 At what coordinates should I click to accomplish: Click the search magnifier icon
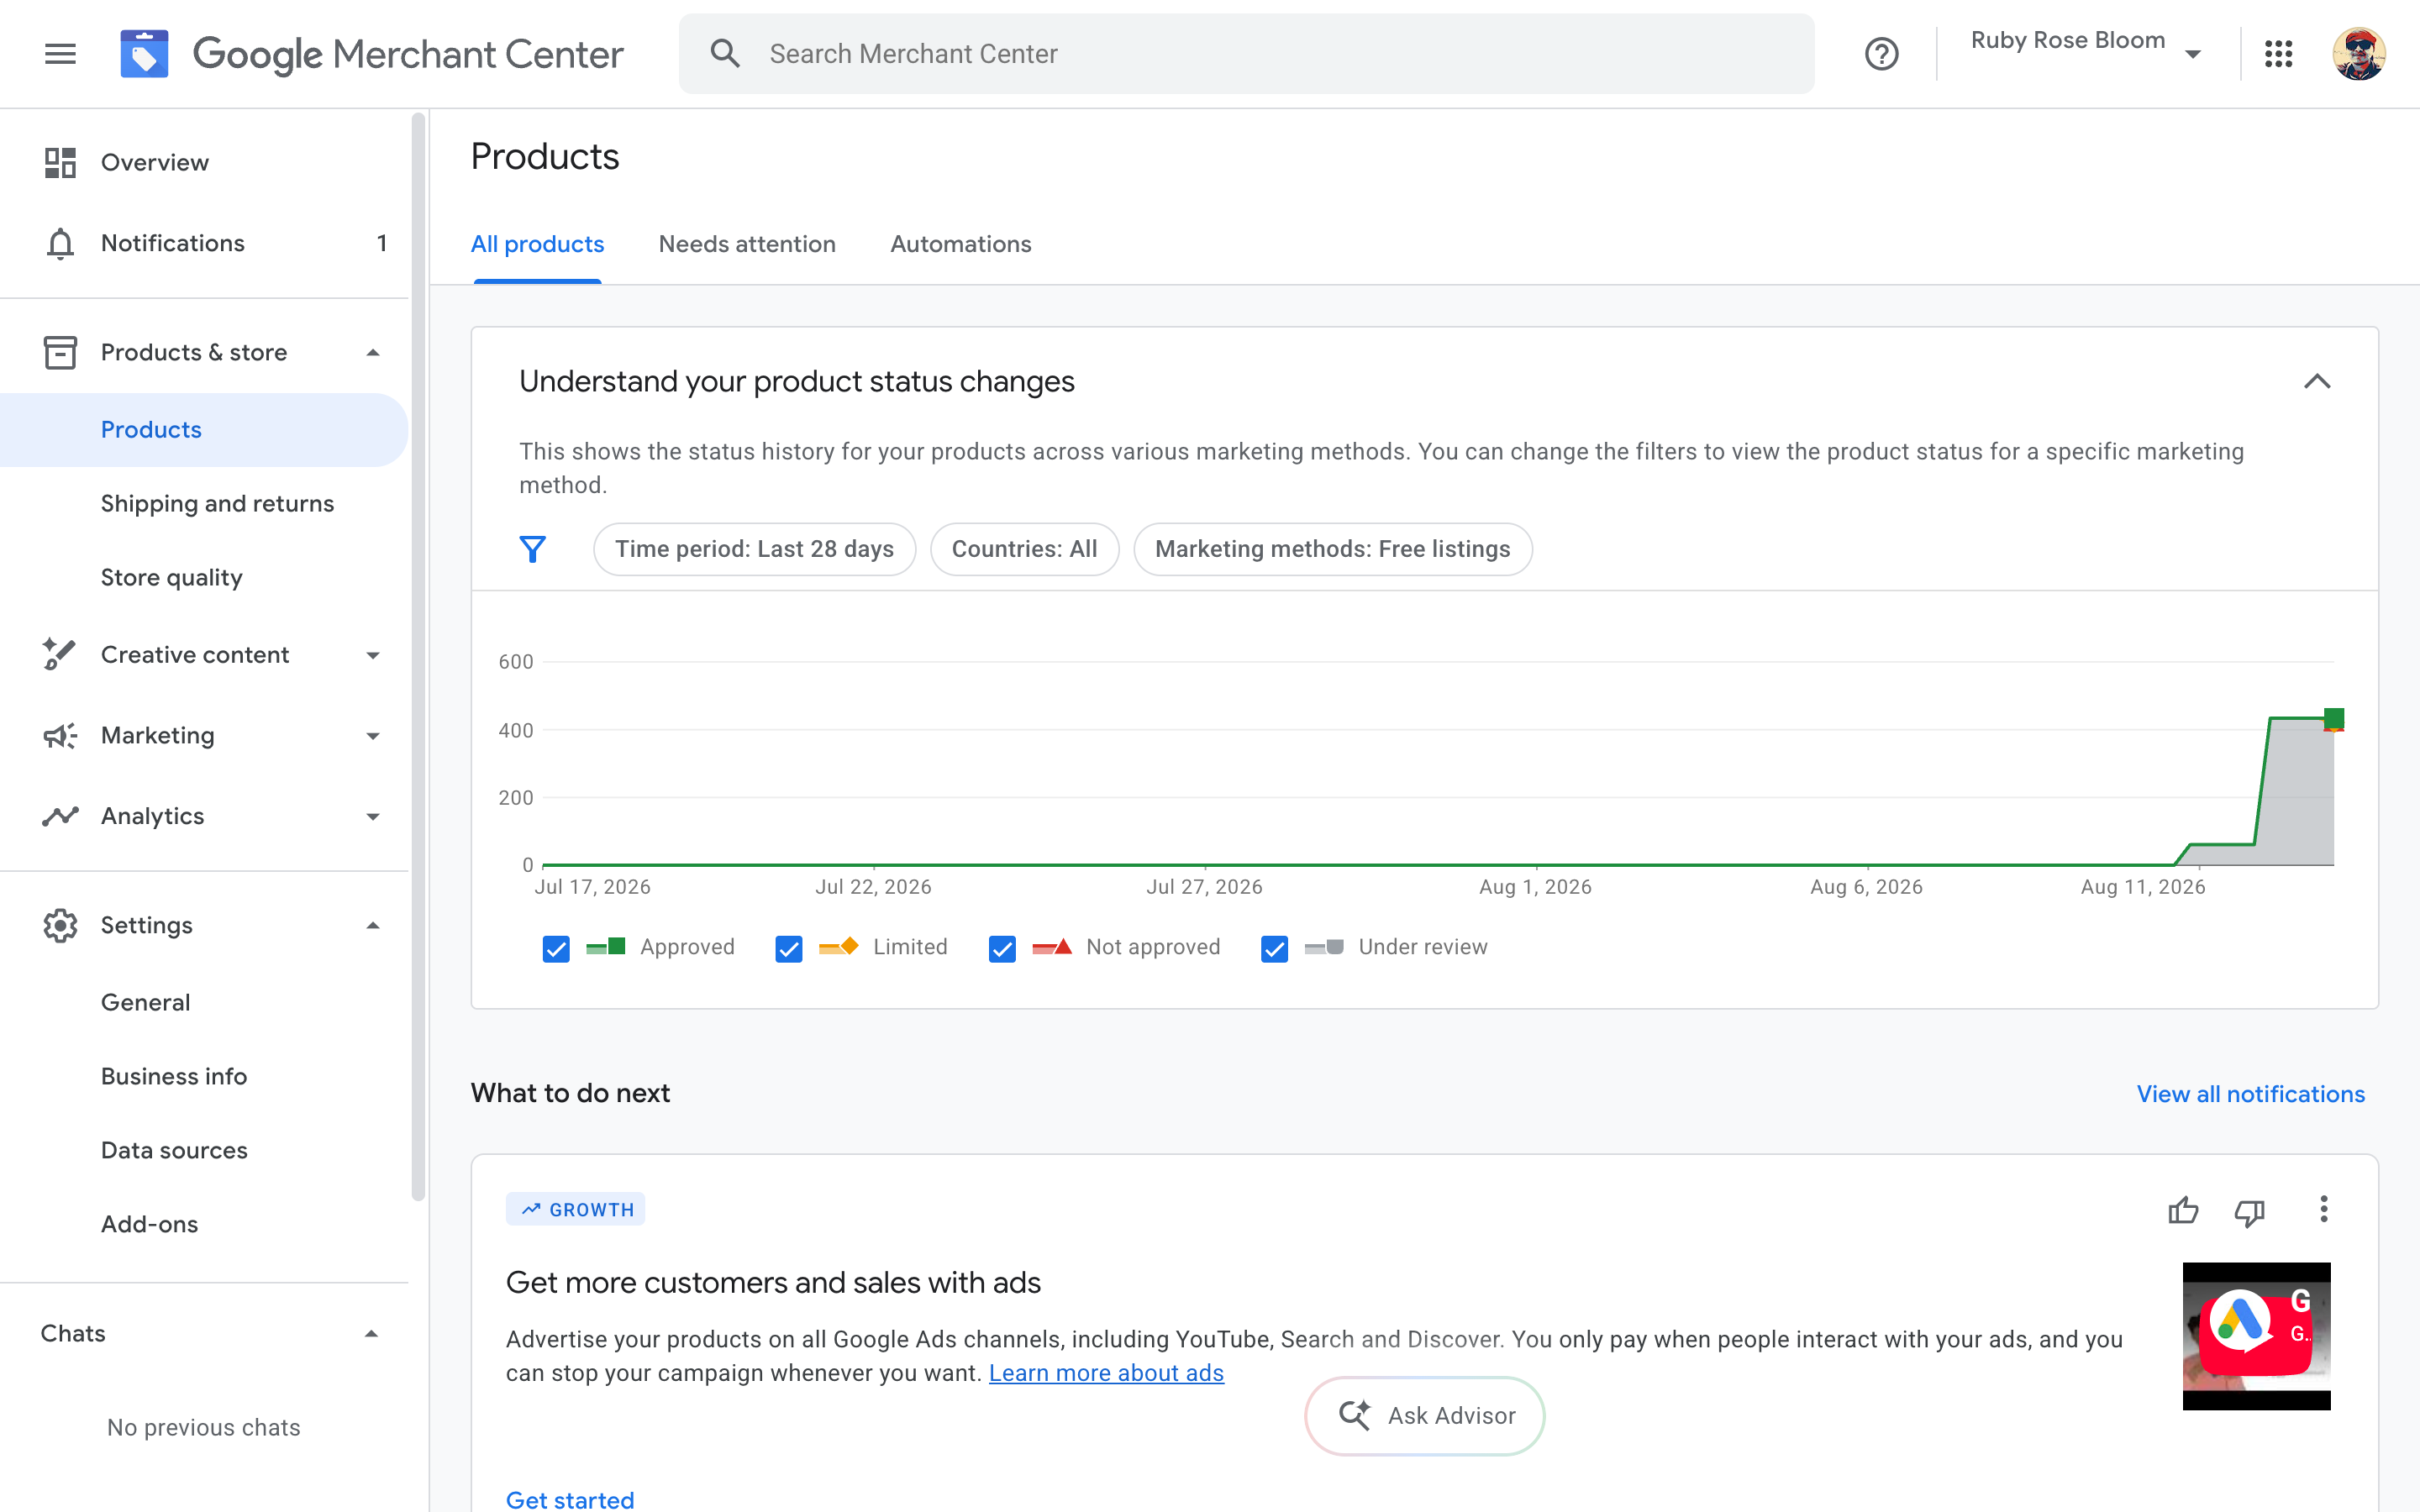tap(725, 54)
